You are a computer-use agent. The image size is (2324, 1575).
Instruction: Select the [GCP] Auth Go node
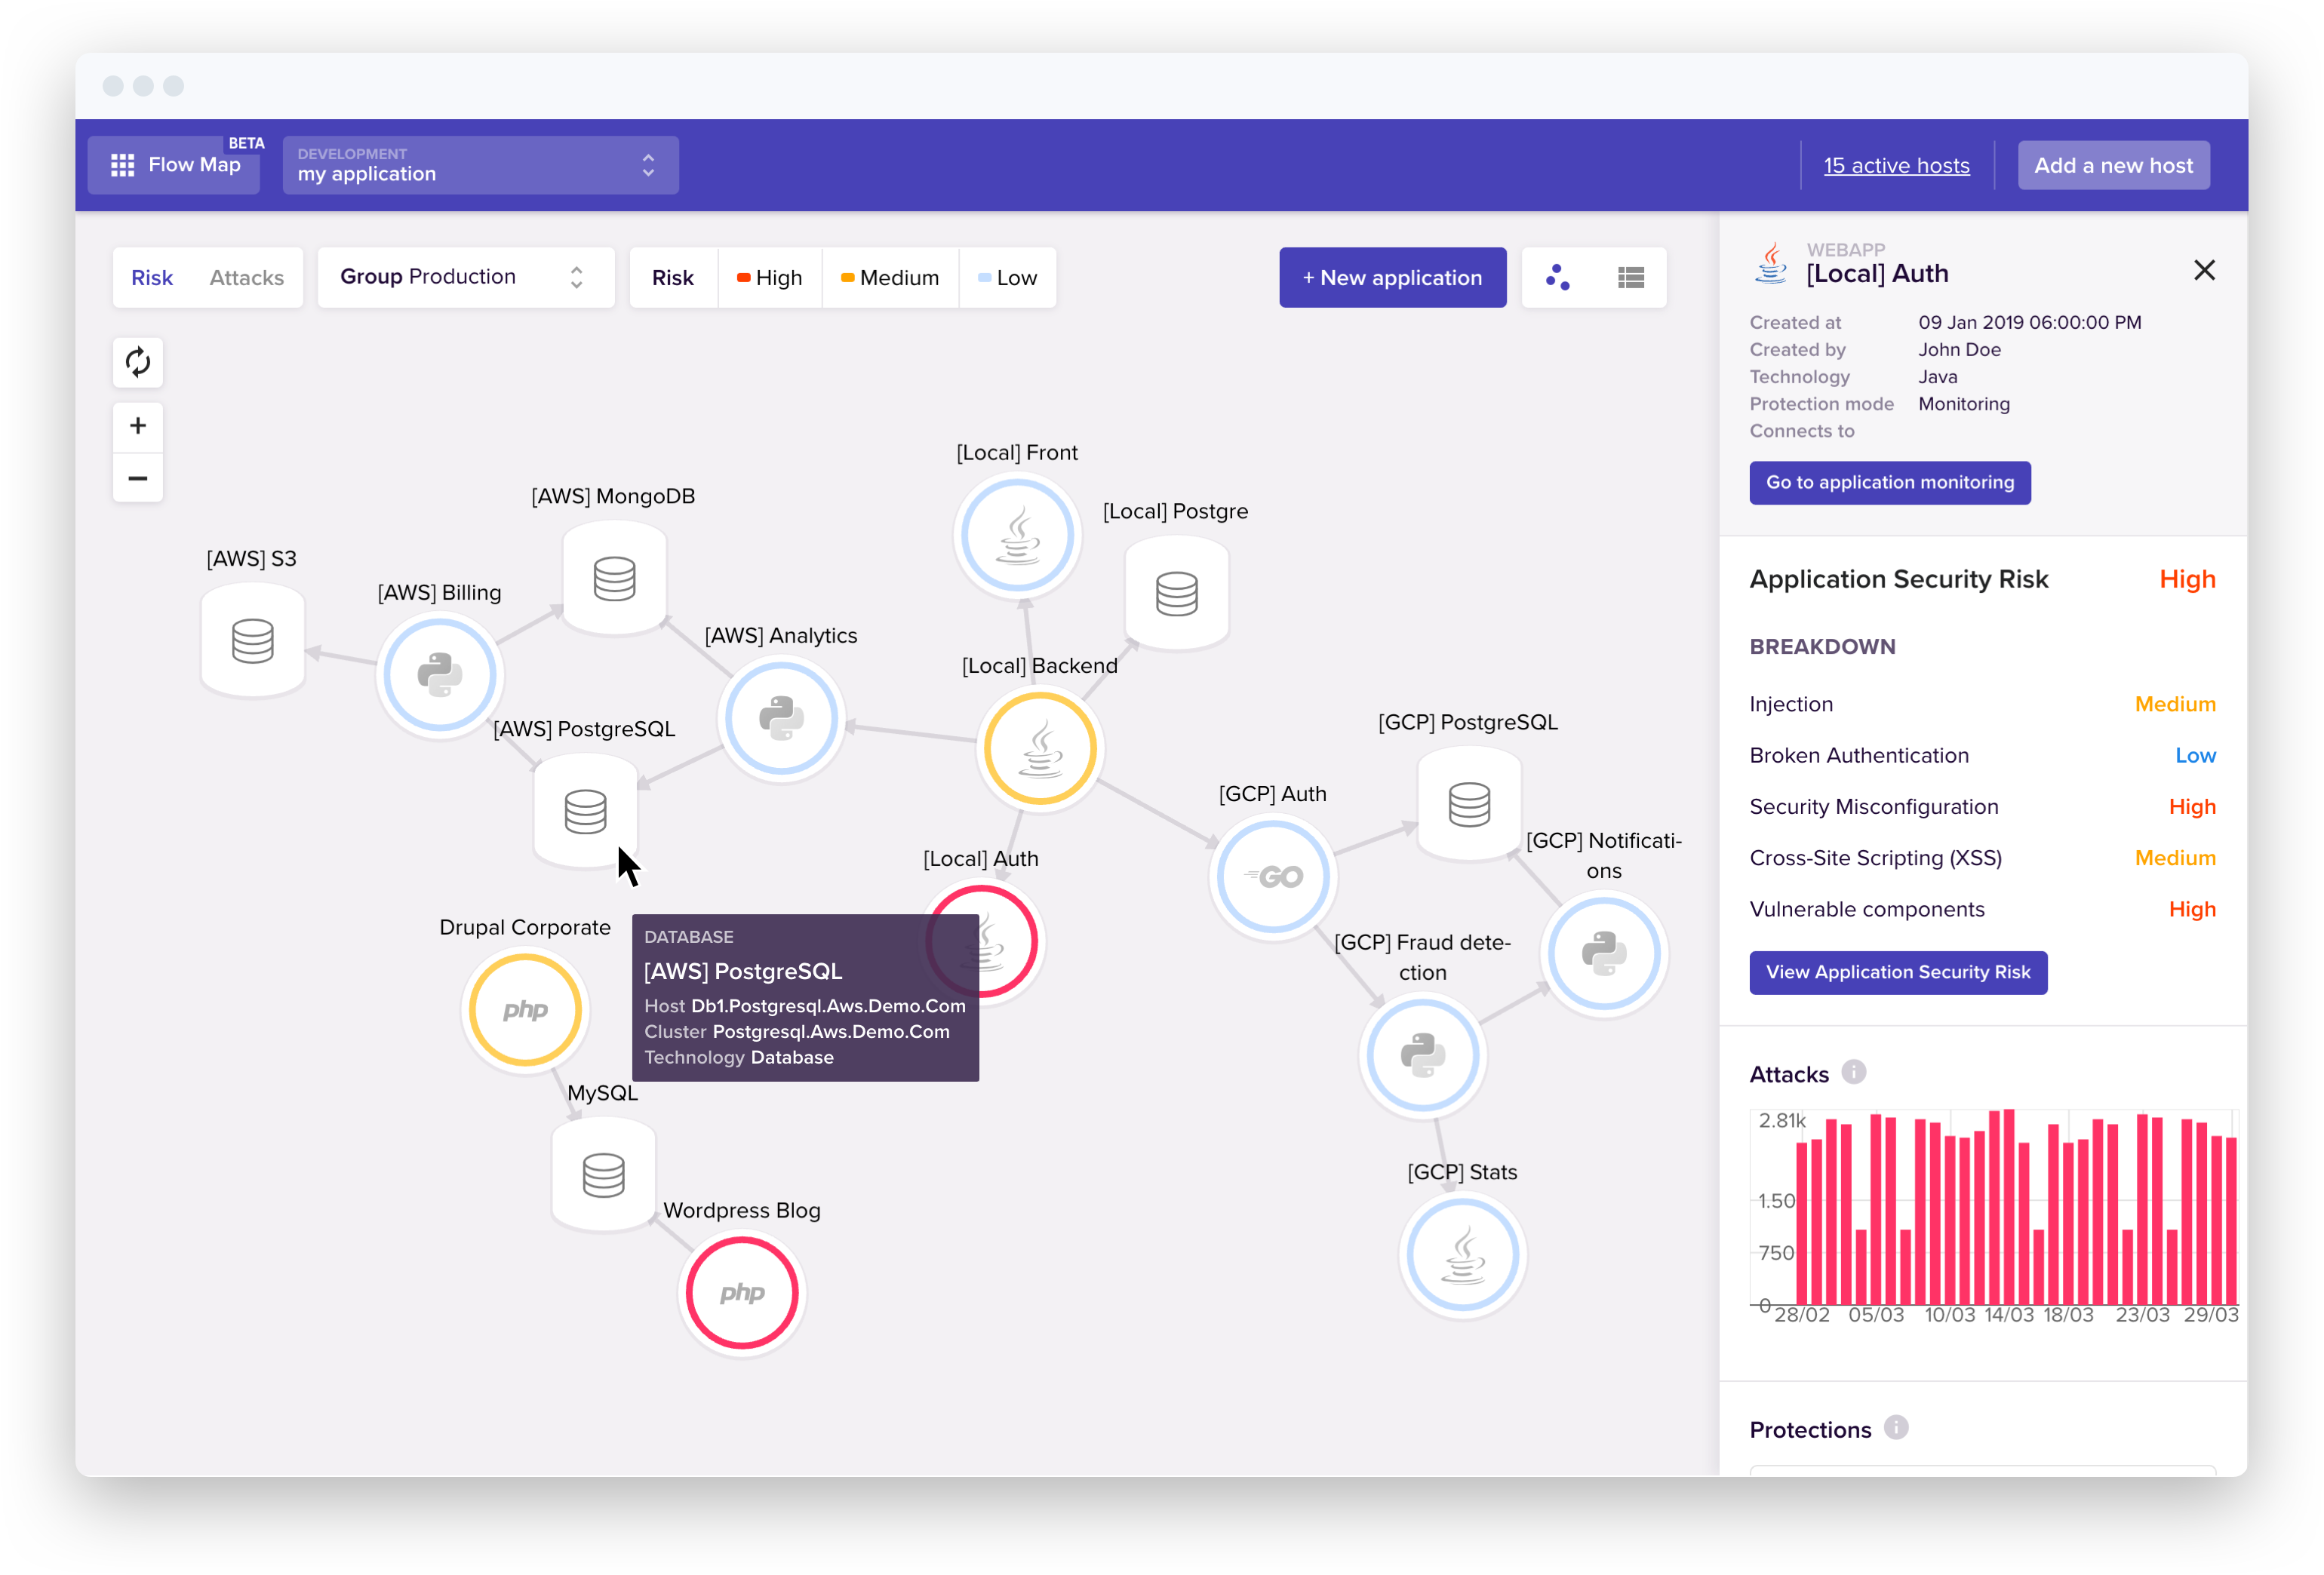coord(1273,877)
